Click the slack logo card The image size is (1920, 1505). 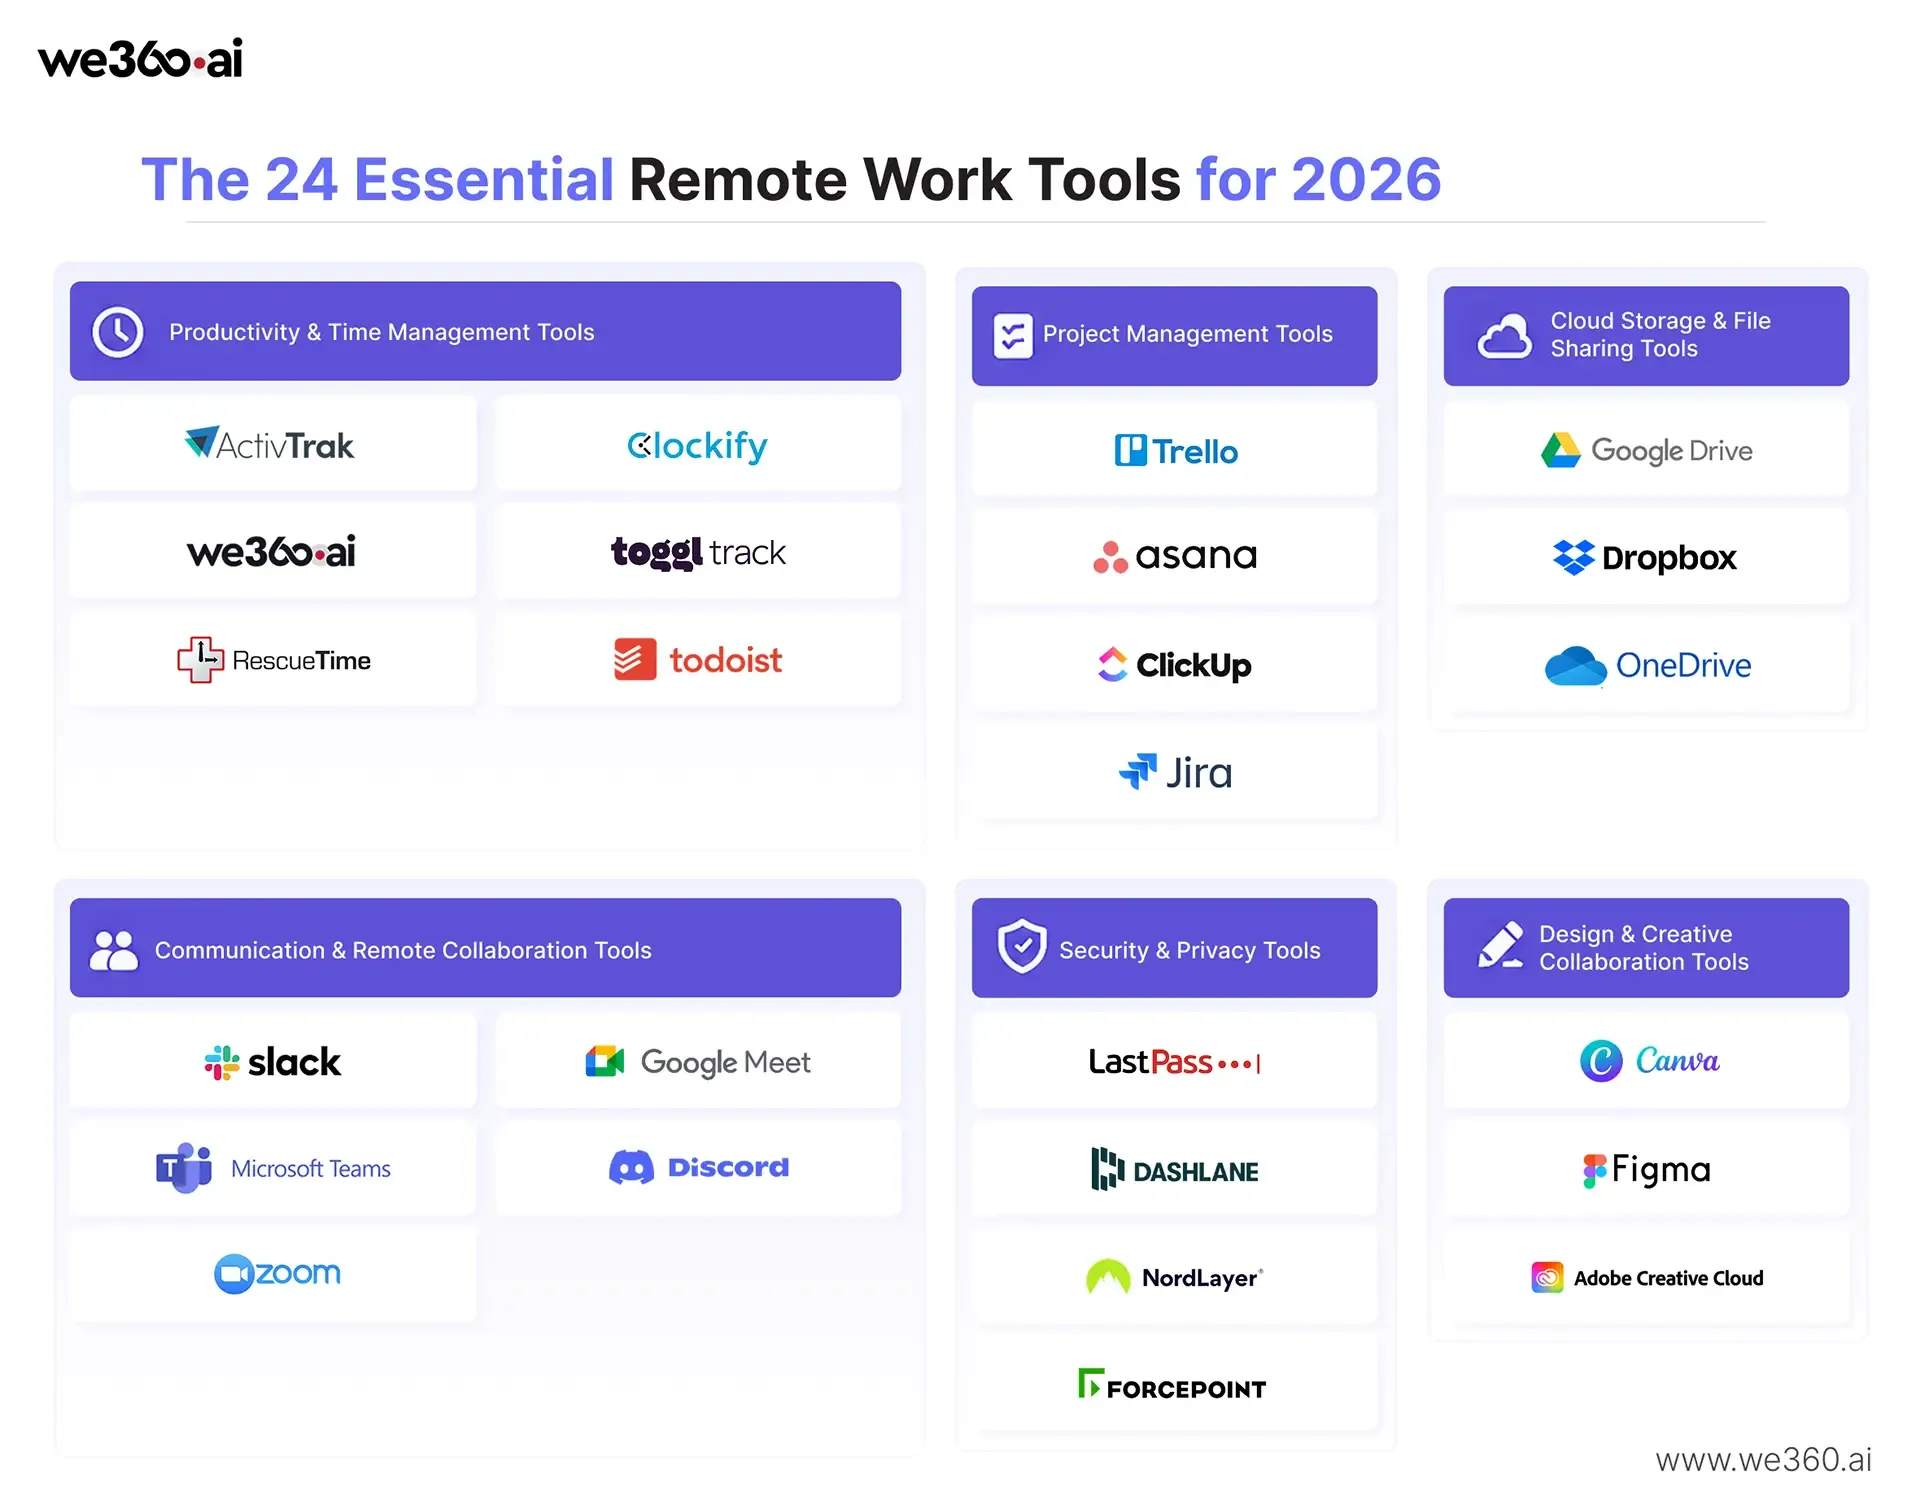click(273, 1061)
